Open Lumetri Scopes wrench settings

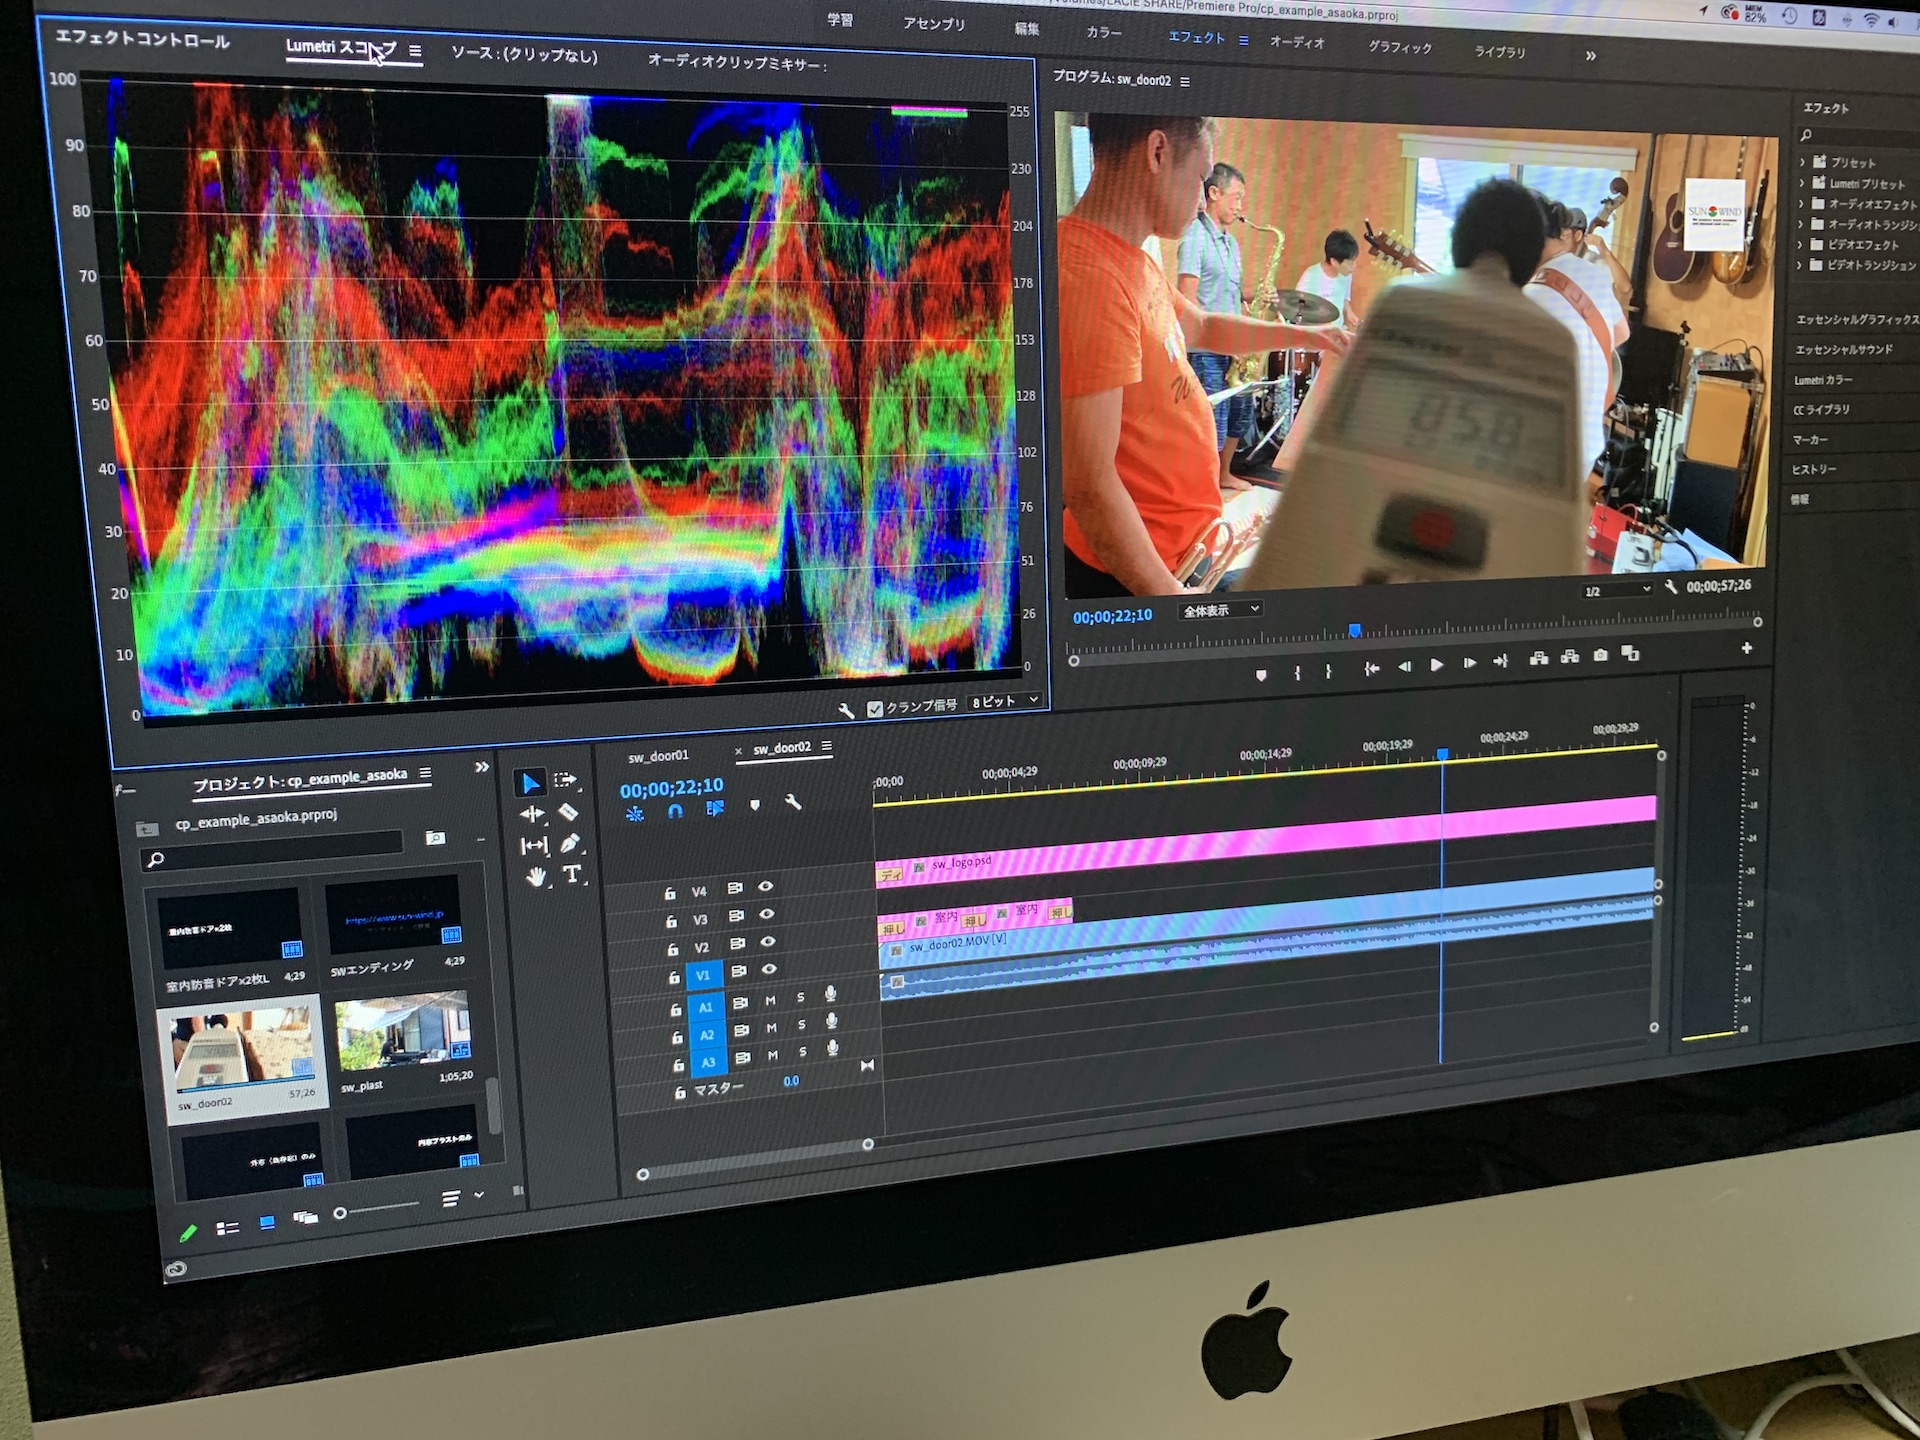tap(846, 710)
